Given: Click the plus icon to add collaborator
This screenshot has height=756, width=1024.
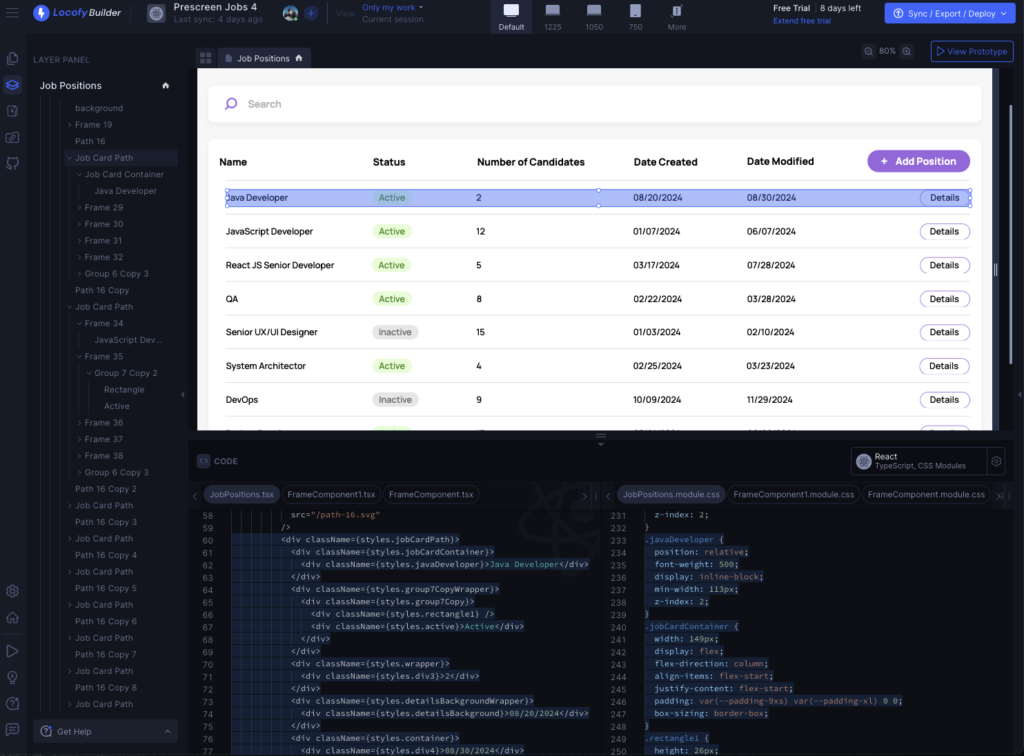Looking at the screenshot, I should [311, 13].
